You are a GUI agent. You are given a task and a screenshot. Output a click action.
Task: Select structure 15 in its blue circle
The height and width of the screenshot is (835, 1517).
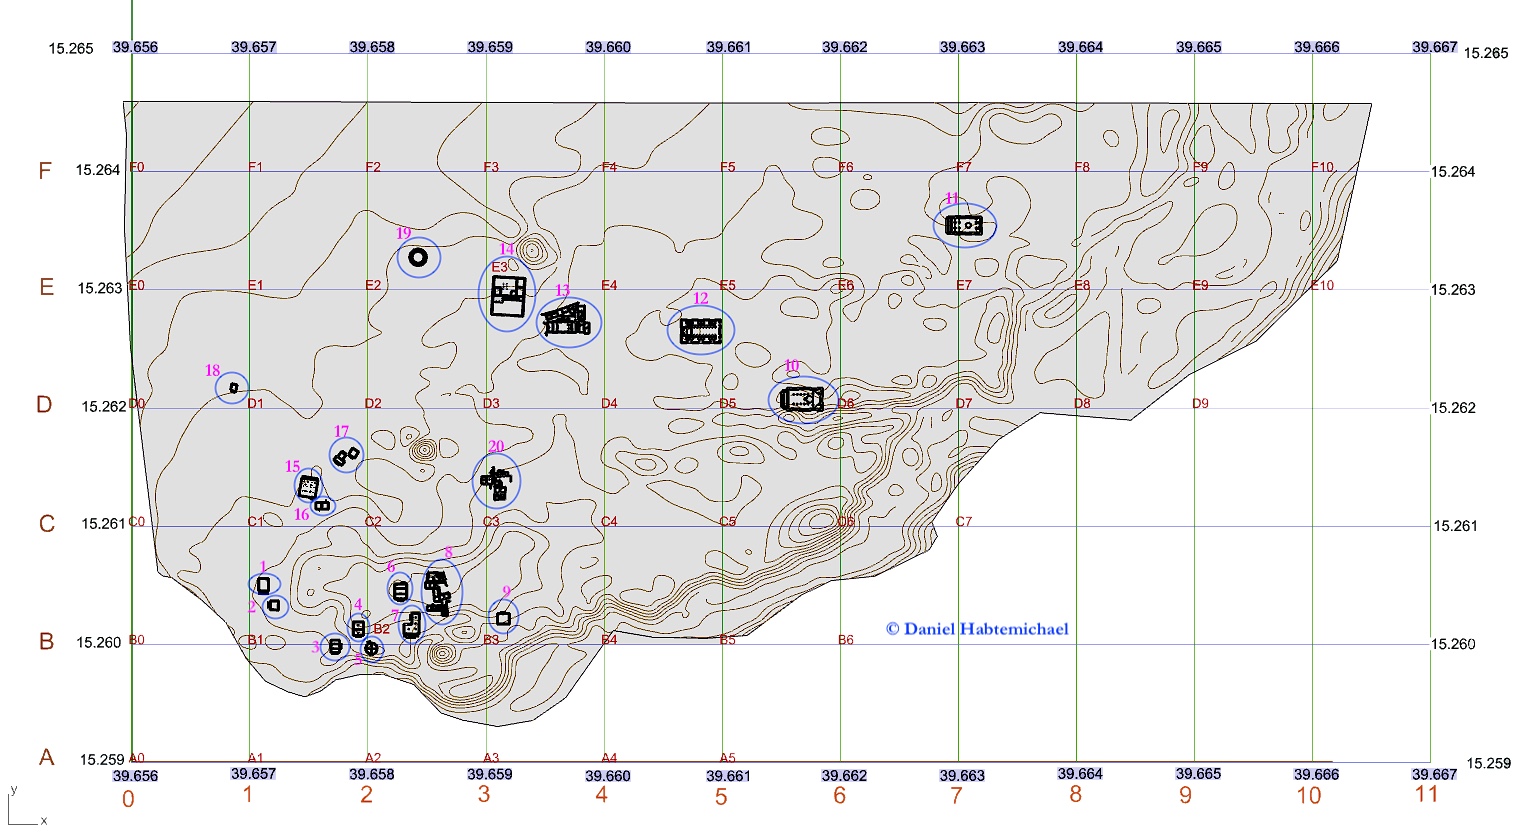click(x=309, y=487)
